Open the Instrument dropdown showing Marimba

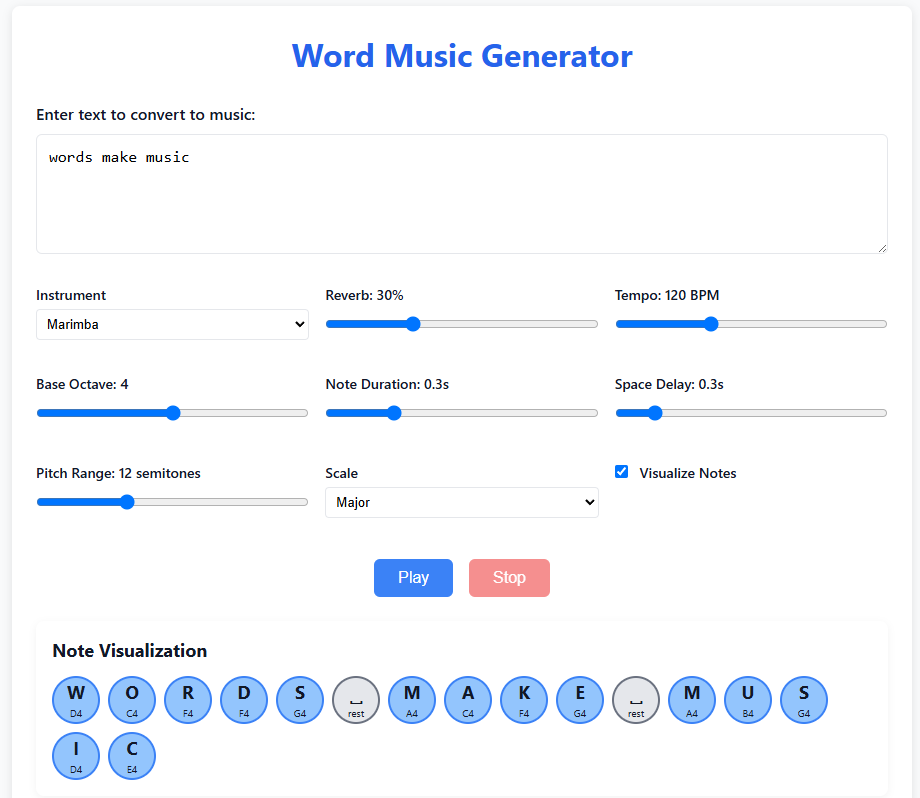click(x=172, y=324)
